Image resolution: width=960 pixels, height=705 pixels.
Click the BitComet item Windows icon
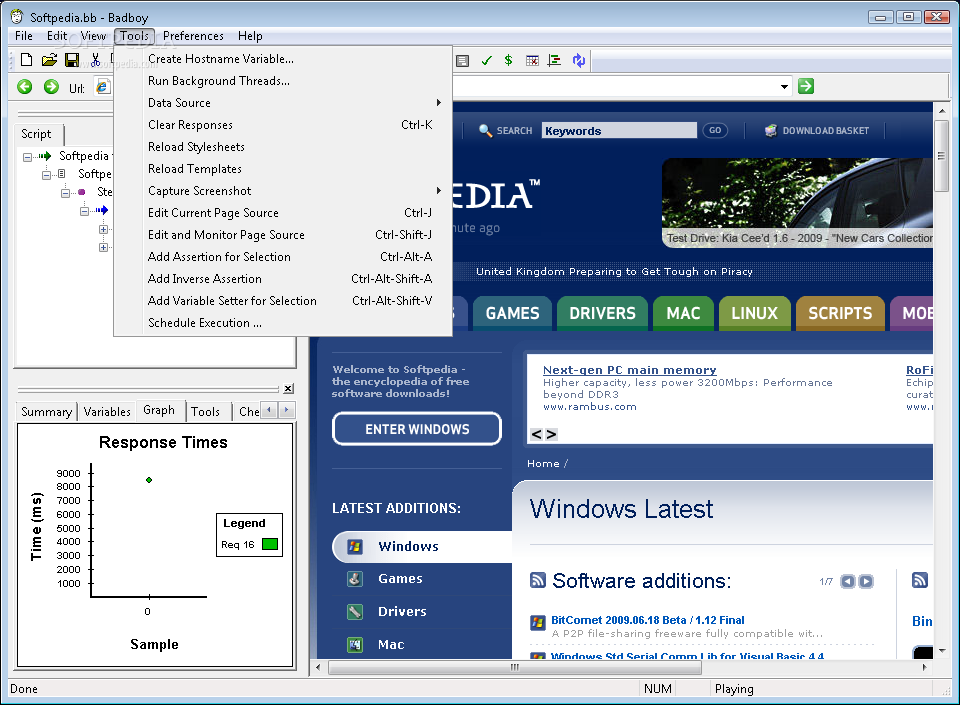[538, 622]
